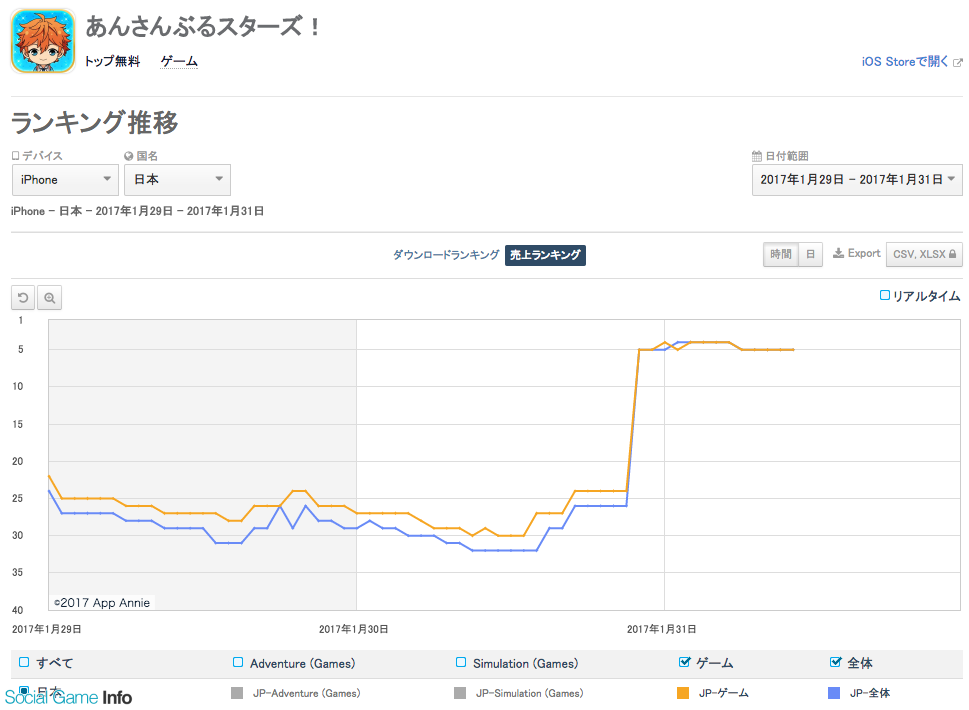Click the JP-全体 legend label
The image size is (969, 710).
click(870, 693)
